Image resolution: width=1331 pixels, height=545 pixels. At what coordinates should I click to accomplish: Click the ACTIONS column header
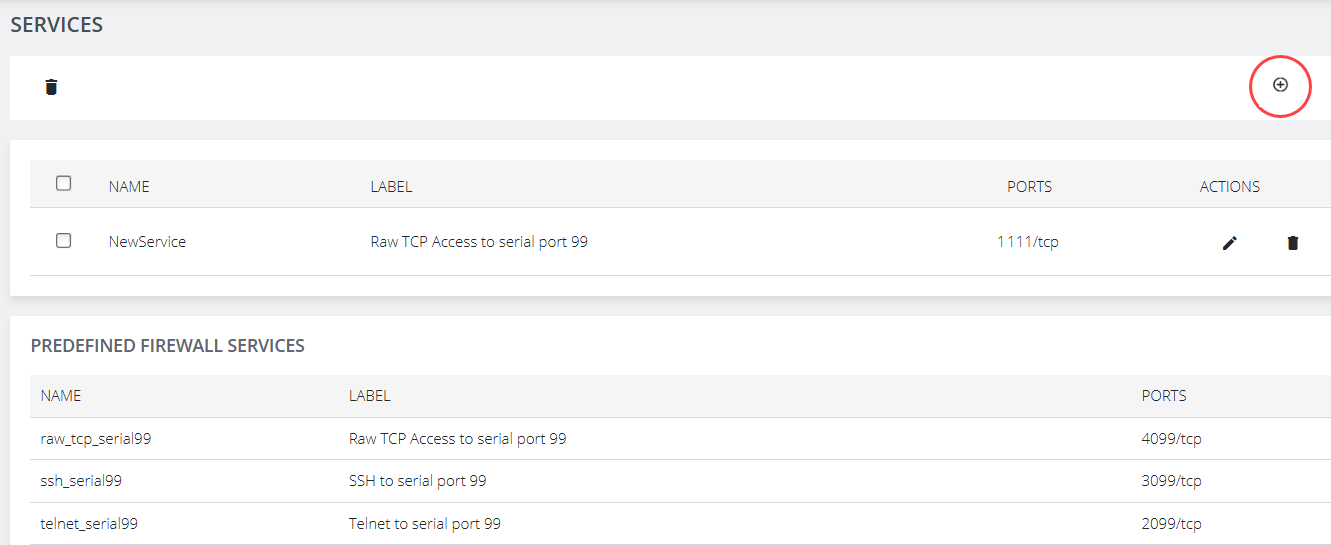pos(1229,187)
